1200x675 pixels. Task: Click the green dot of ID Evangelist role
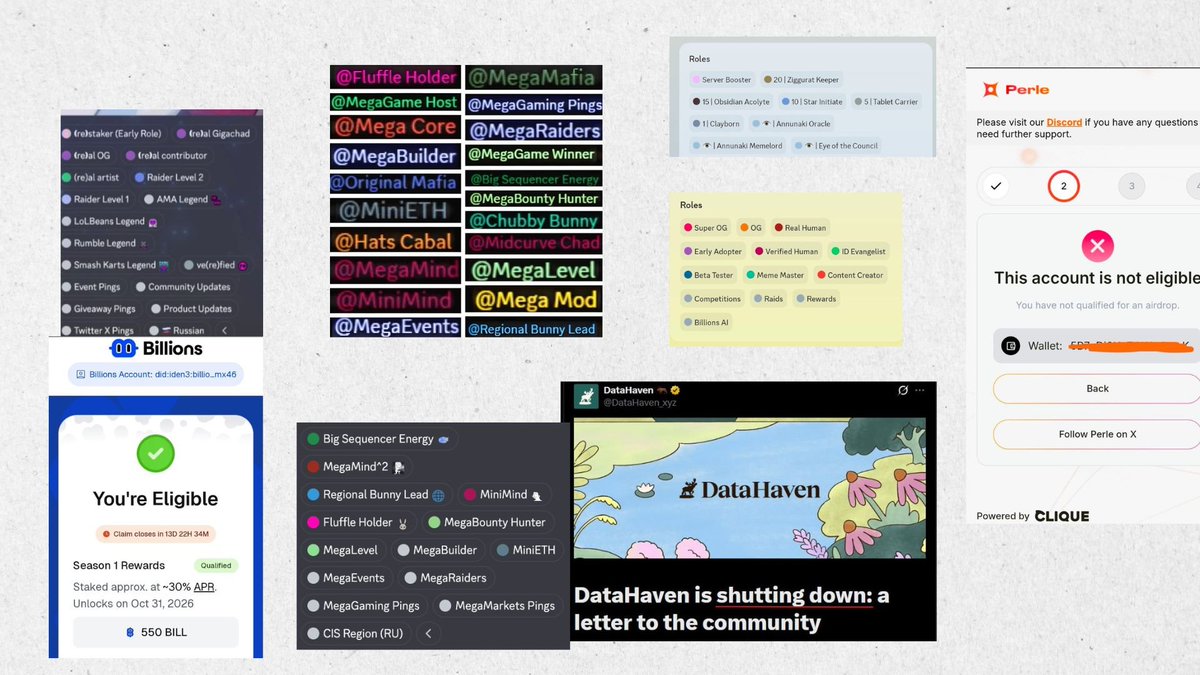click(834, 252)
